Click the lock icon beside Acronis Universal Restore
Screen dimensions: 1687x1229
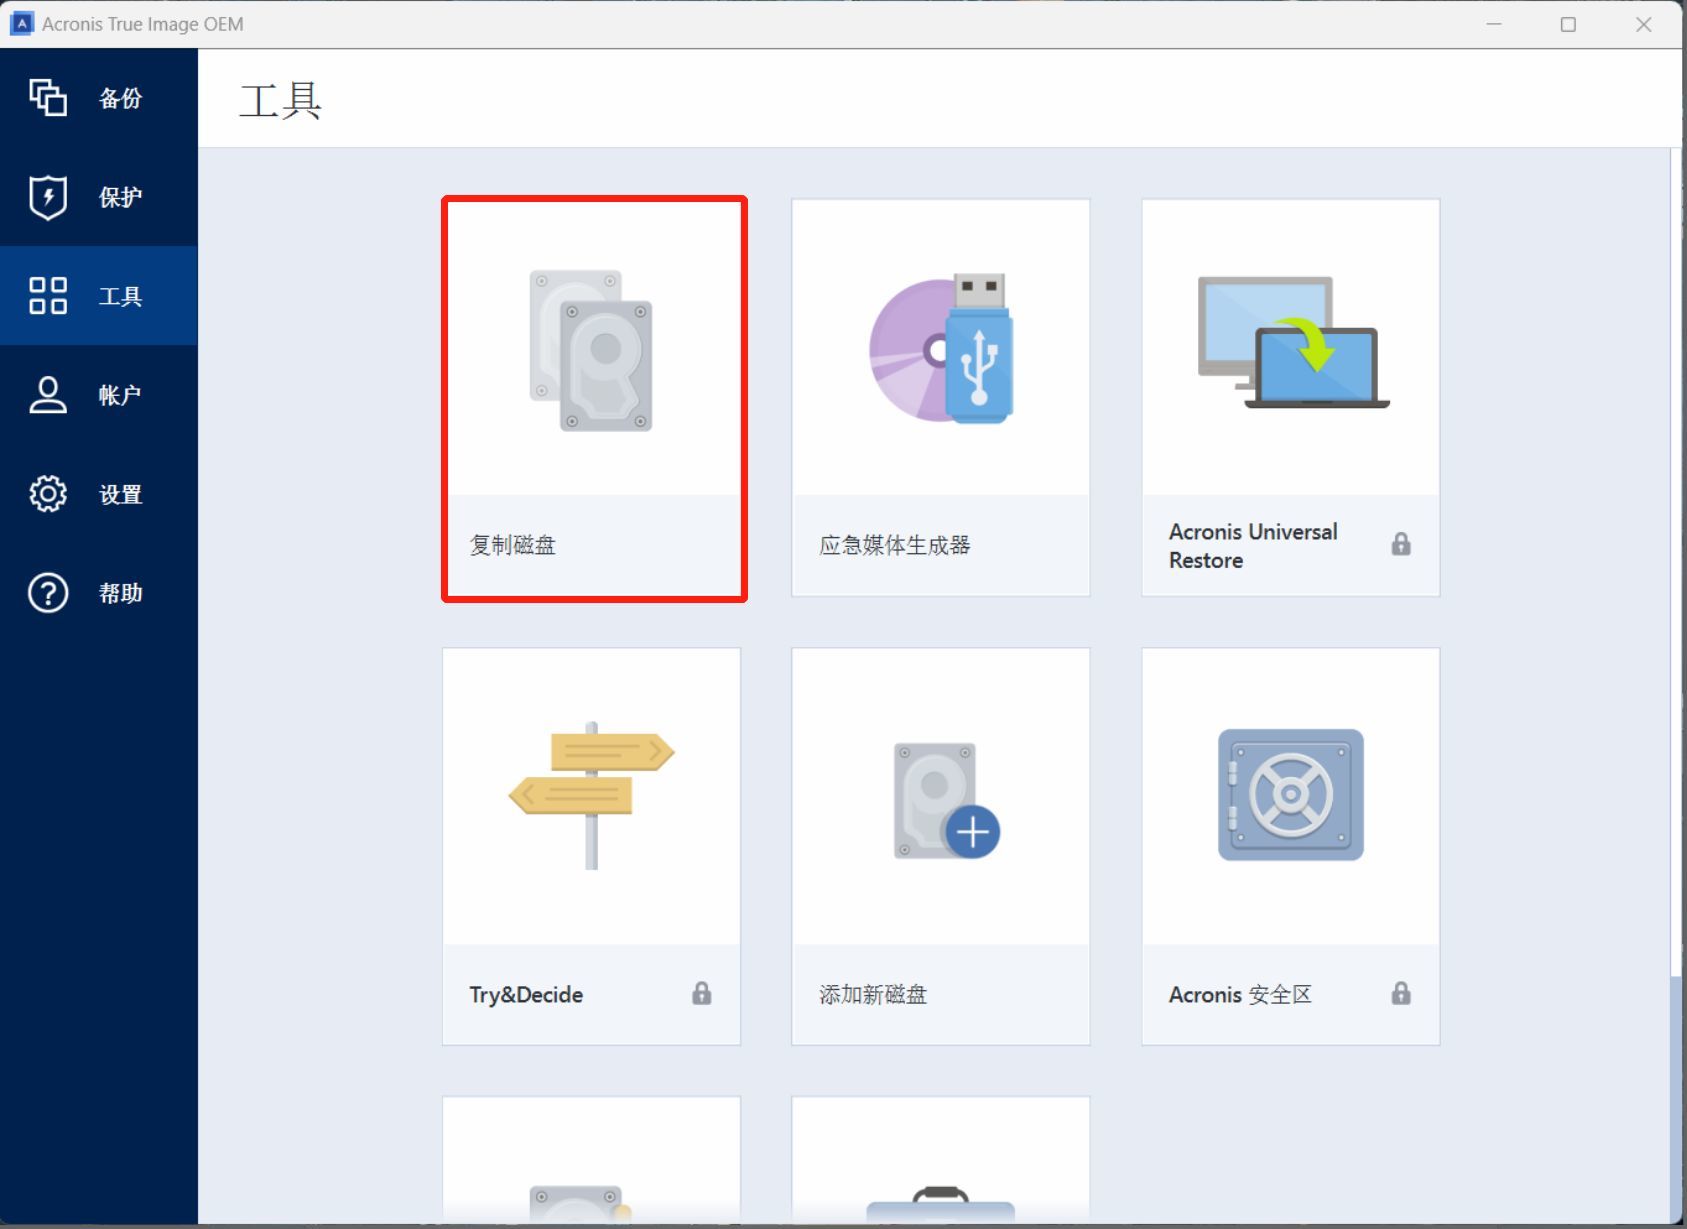(1401, 543)
